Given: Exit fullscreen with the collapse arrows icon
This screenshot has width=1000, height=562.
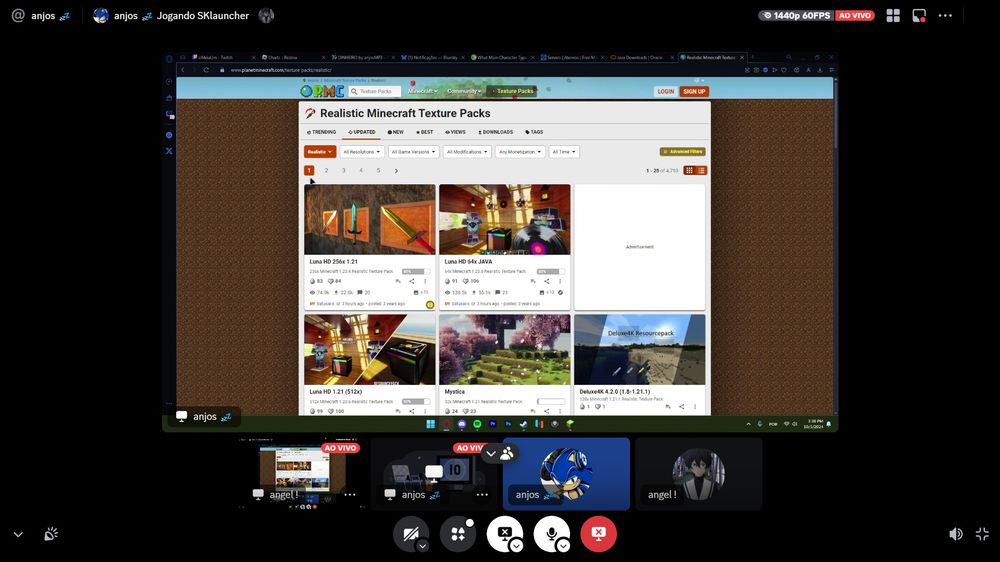Looking at the screenshot, I should click(982, 534).
